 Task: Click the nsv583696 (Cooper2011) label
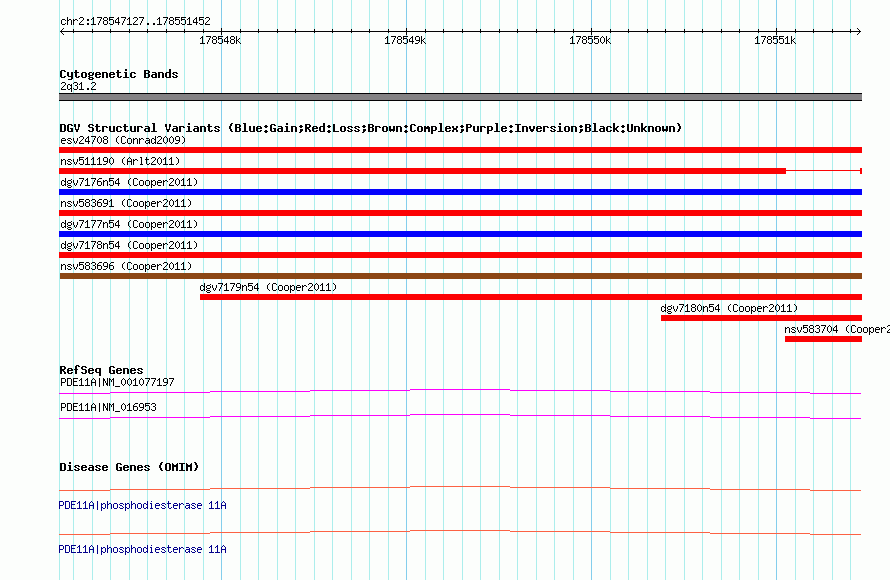tap(126, 266)
